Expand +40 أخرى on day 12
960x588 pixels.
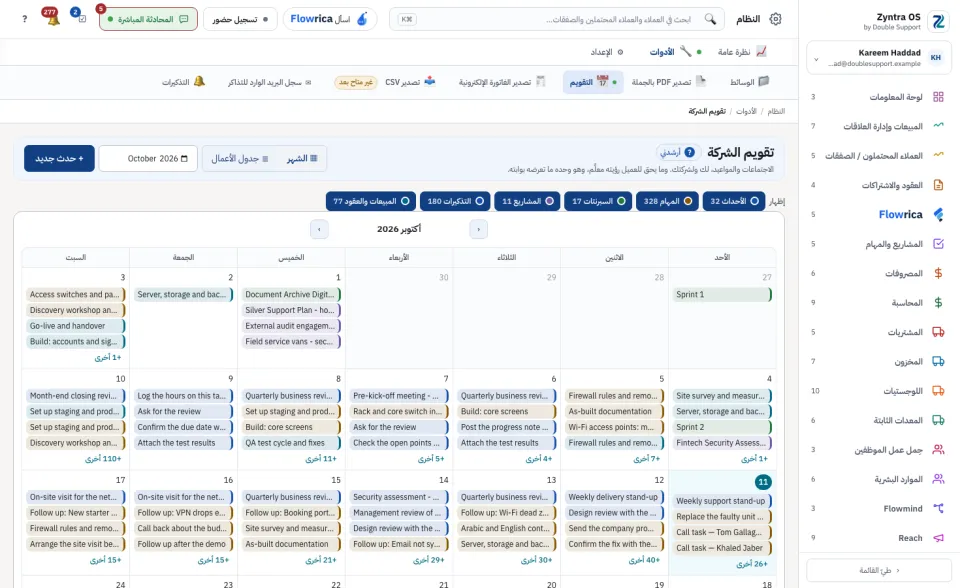[x=644, y=560]
